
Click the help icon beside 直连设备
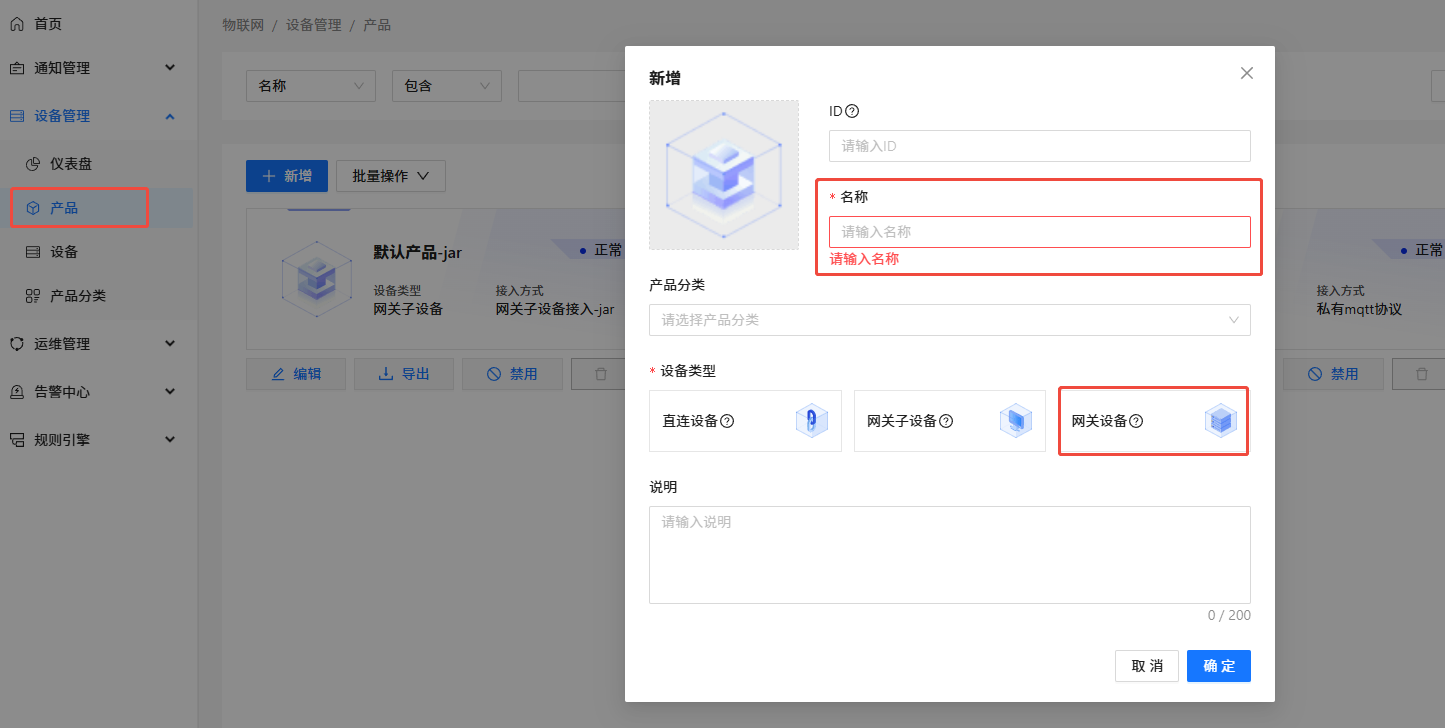(727, 421)
